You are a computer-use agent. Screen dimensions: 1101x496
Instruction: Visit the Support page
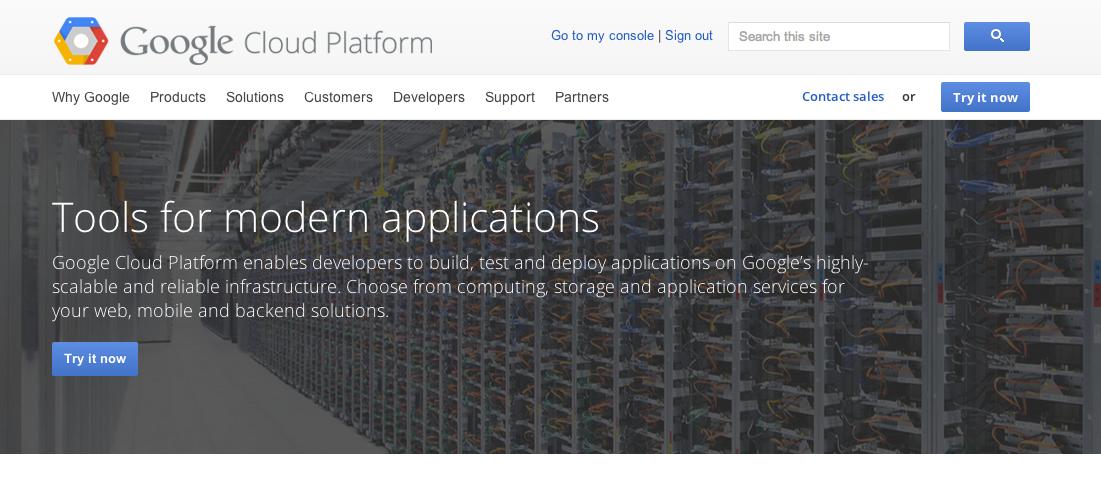510,98
